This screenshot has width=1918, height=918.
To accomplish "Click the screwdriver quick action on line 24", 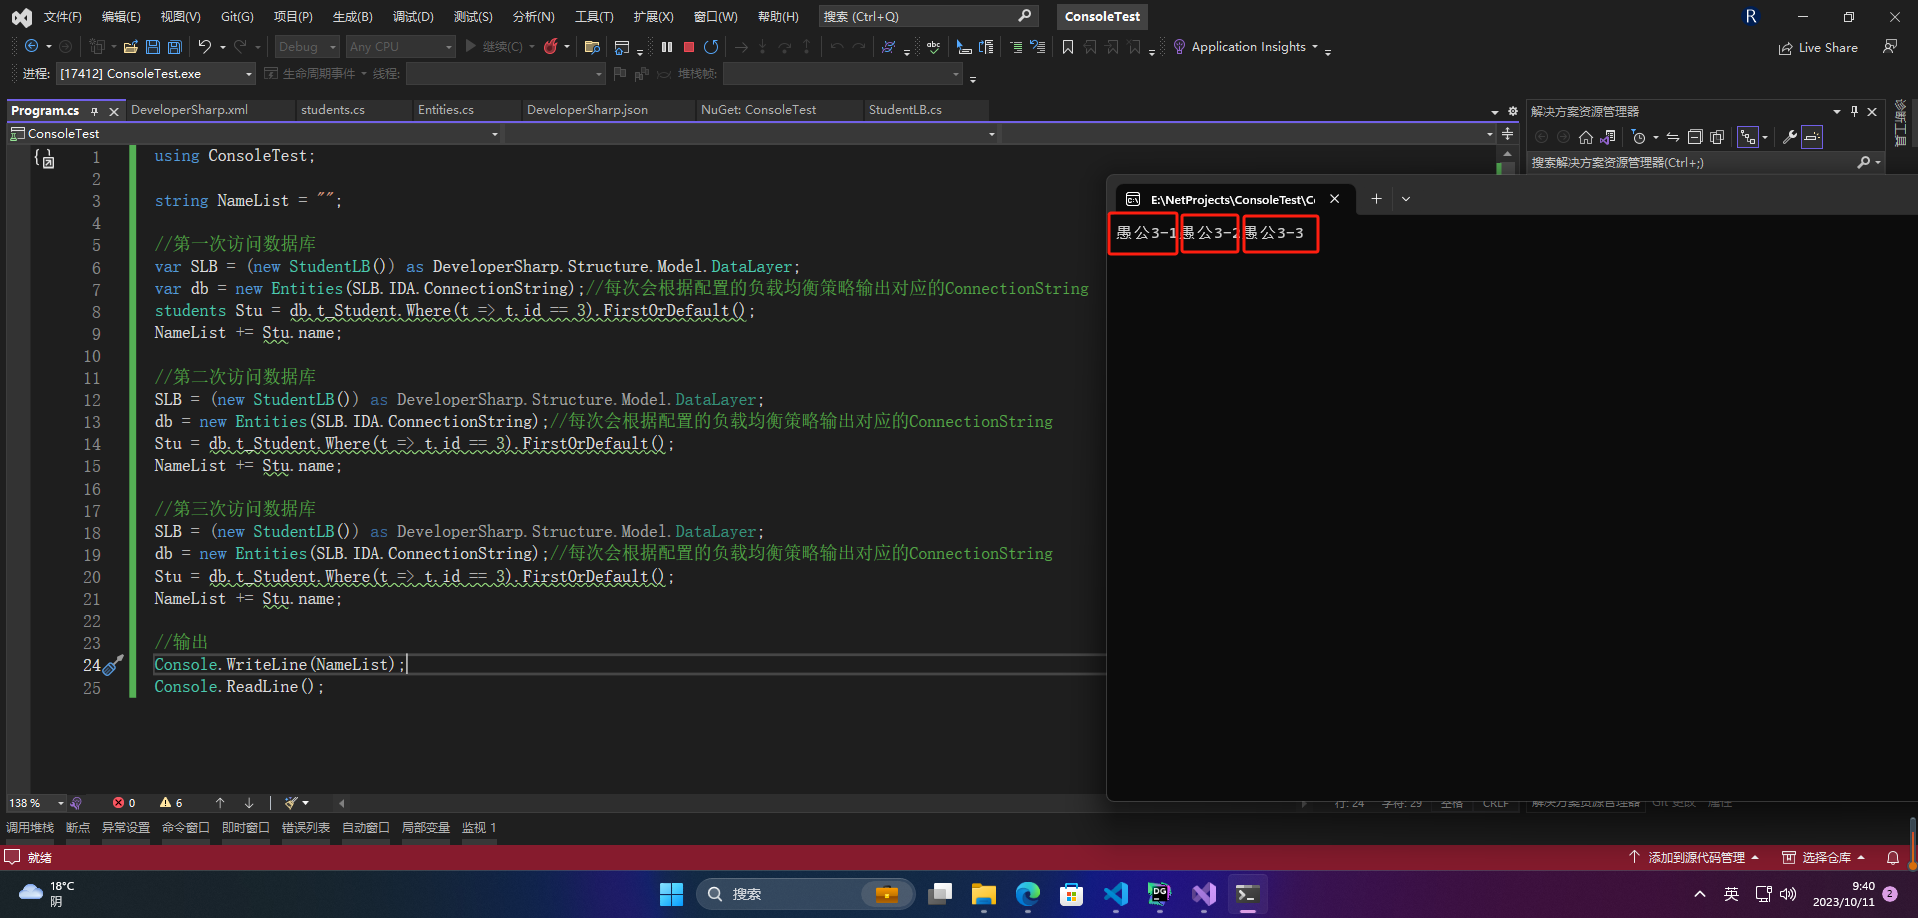I will (x=114, y=664).
